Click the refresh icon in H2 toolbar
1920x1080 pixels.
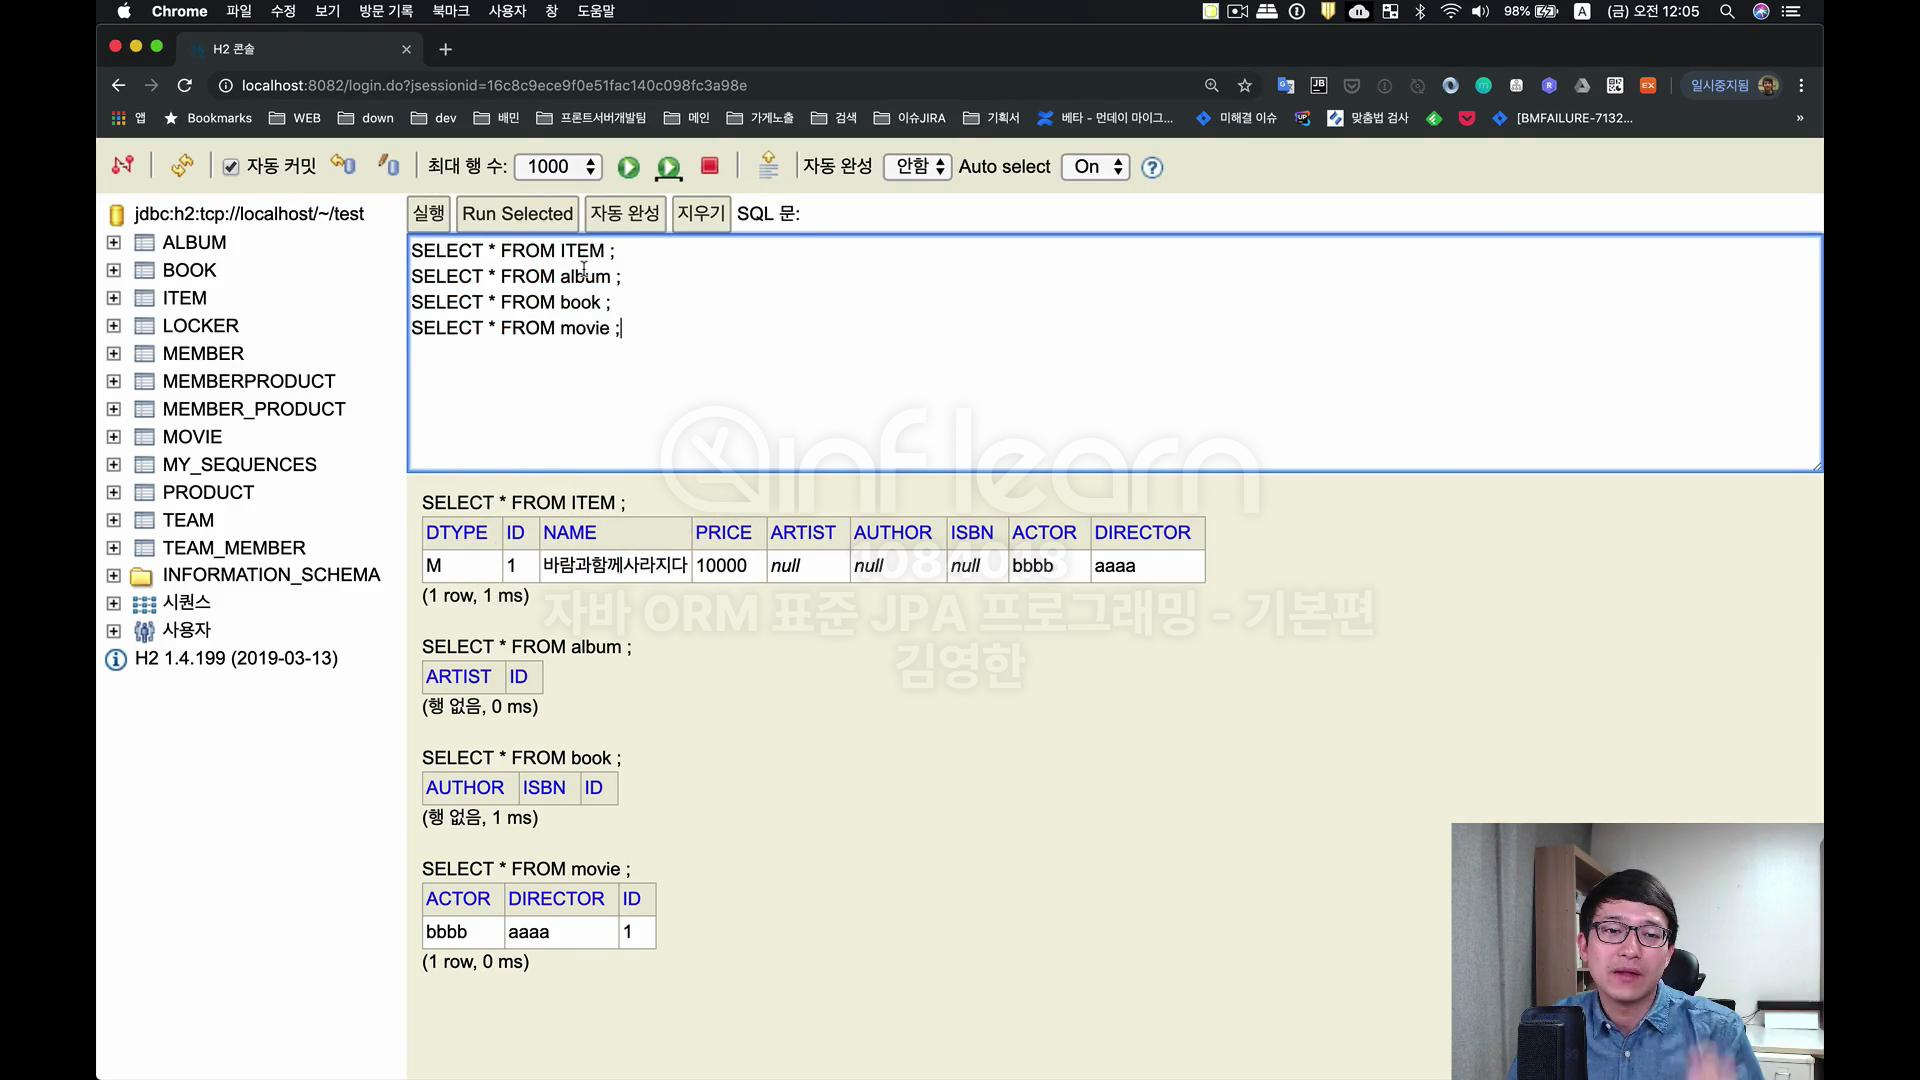coord(182,166)
